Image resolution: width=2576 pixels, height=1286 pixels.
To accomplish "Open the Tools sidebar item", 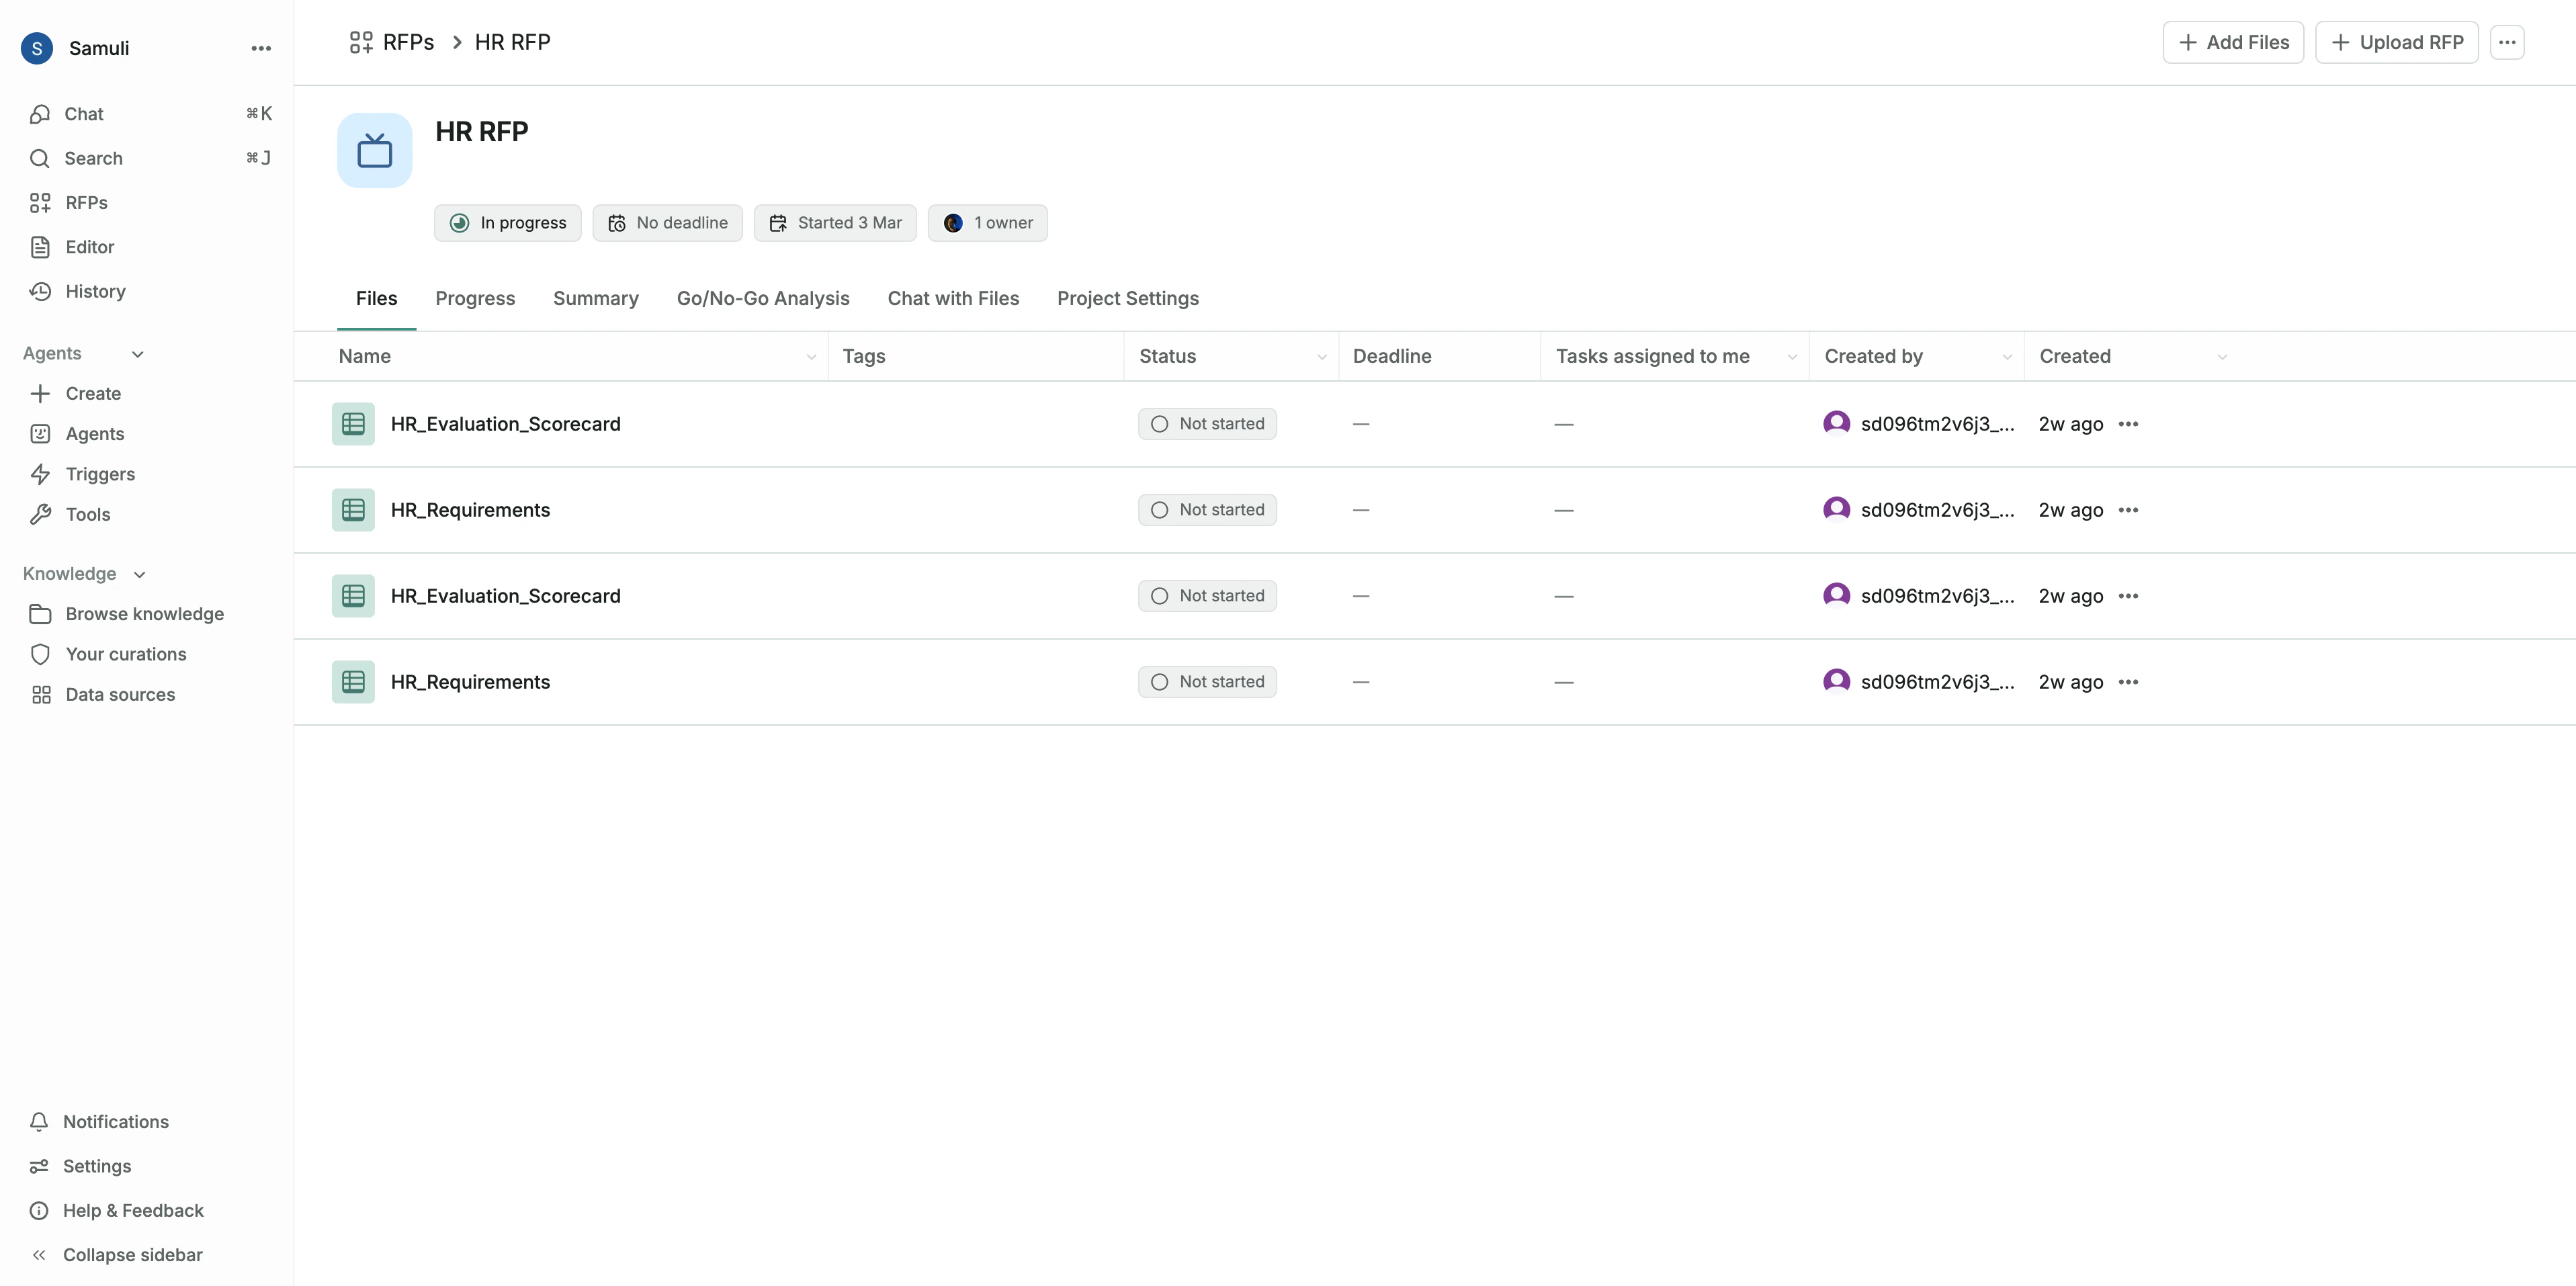I will (x=87, y=514).
